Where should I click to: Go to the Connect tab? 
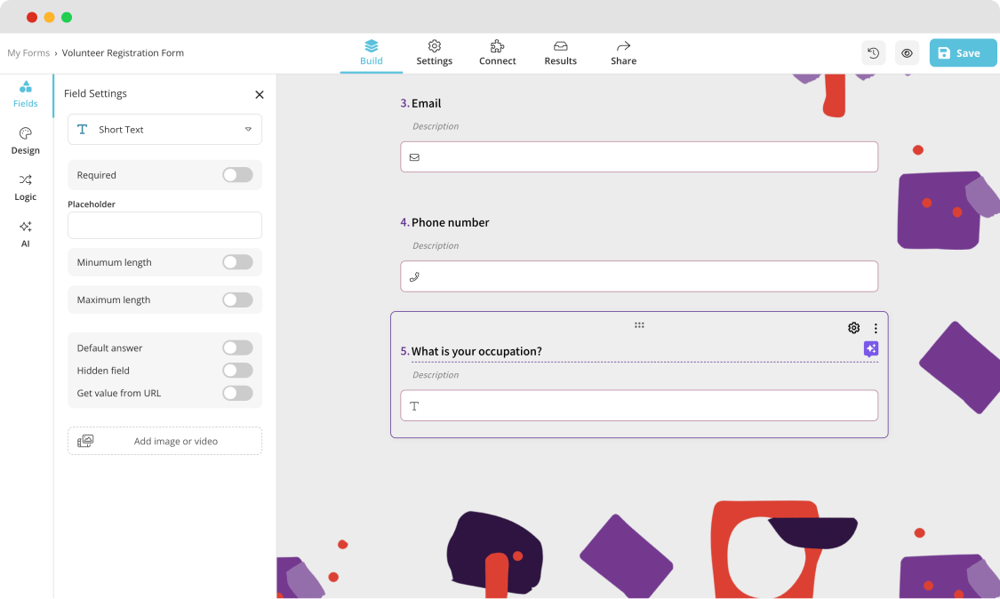[497, 53]
